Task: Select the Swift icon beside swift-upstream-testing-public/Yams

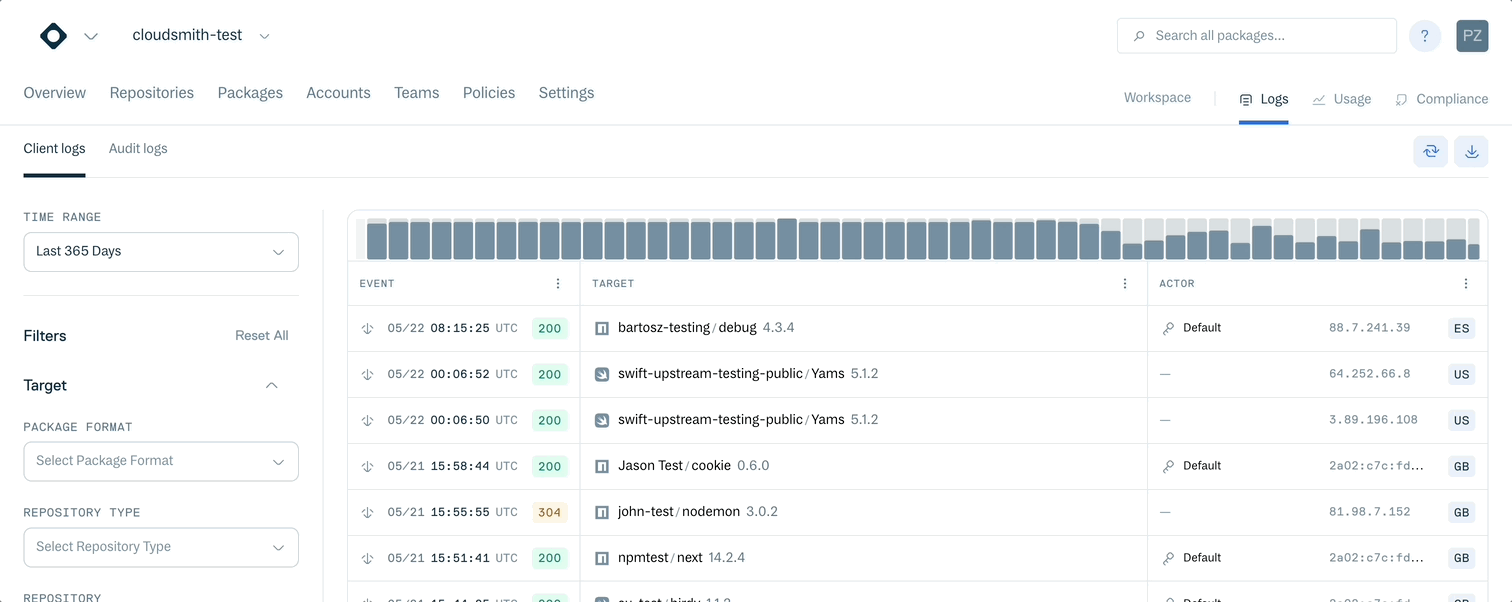Action: pyautogui.click(x=601, y=373)
